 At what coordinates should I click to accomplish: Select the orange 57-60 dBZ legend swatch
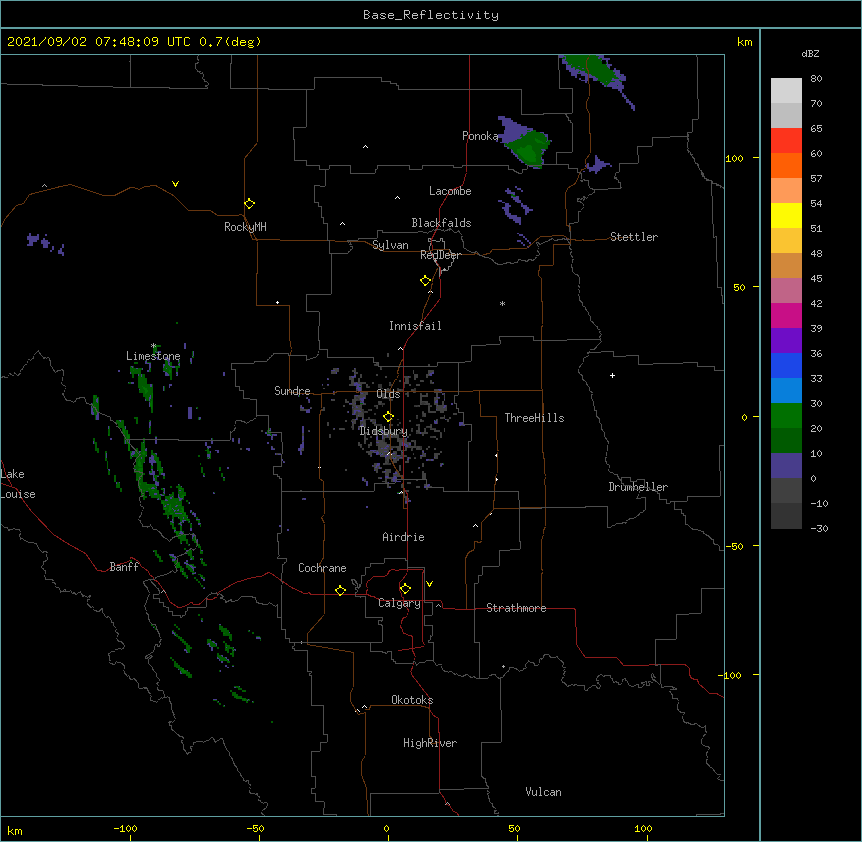[x=786, y=165]
